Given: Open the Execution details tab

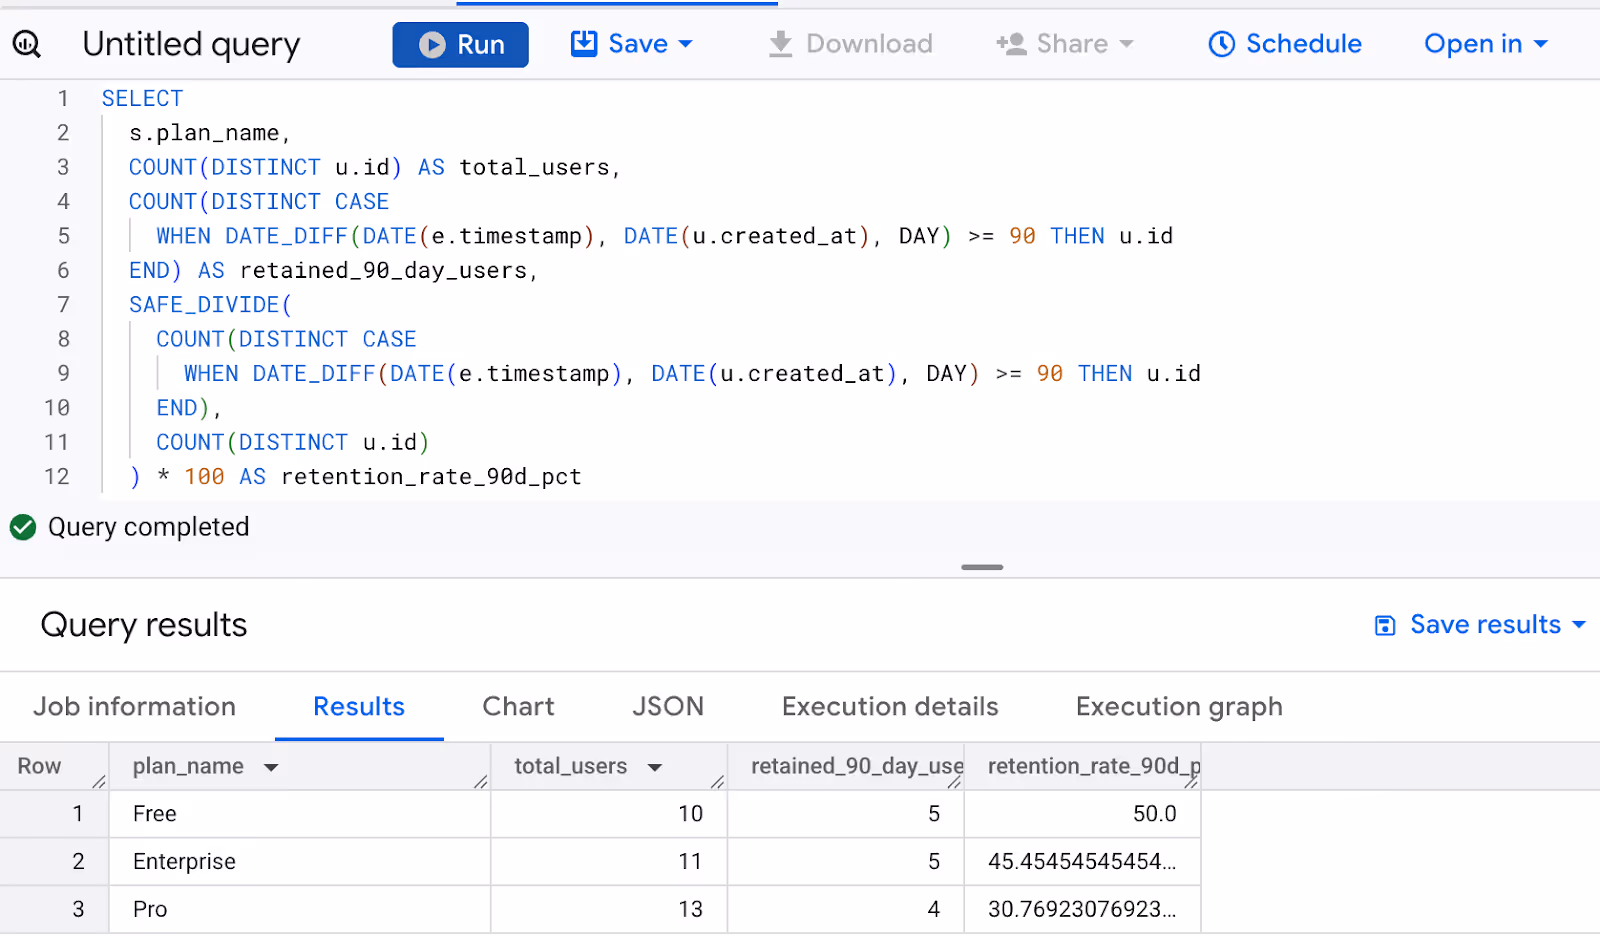Looking at the screenshot, I should click(x=890, y=707).
